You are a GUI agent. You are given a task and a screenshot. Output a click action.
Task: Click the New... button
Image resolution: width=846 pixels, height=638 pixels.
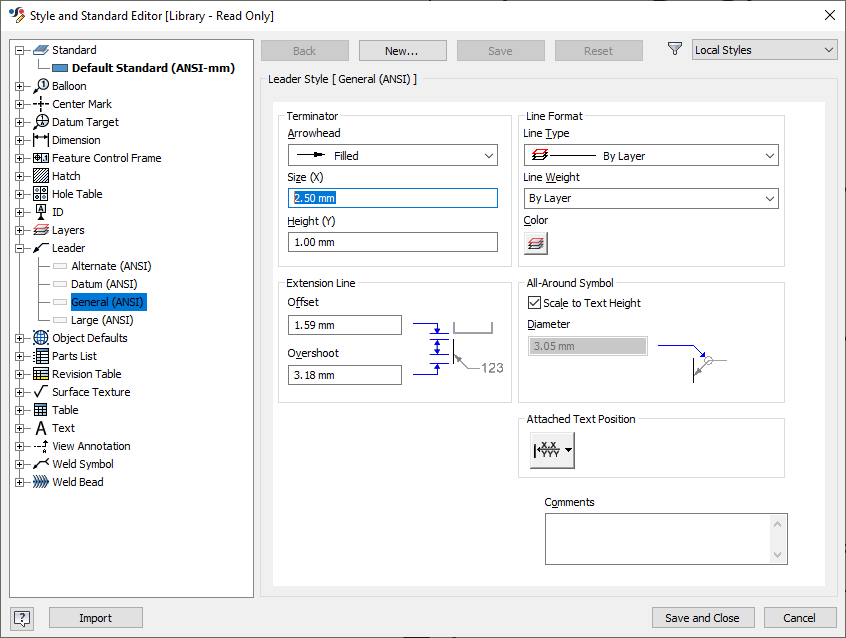[402, 50]
